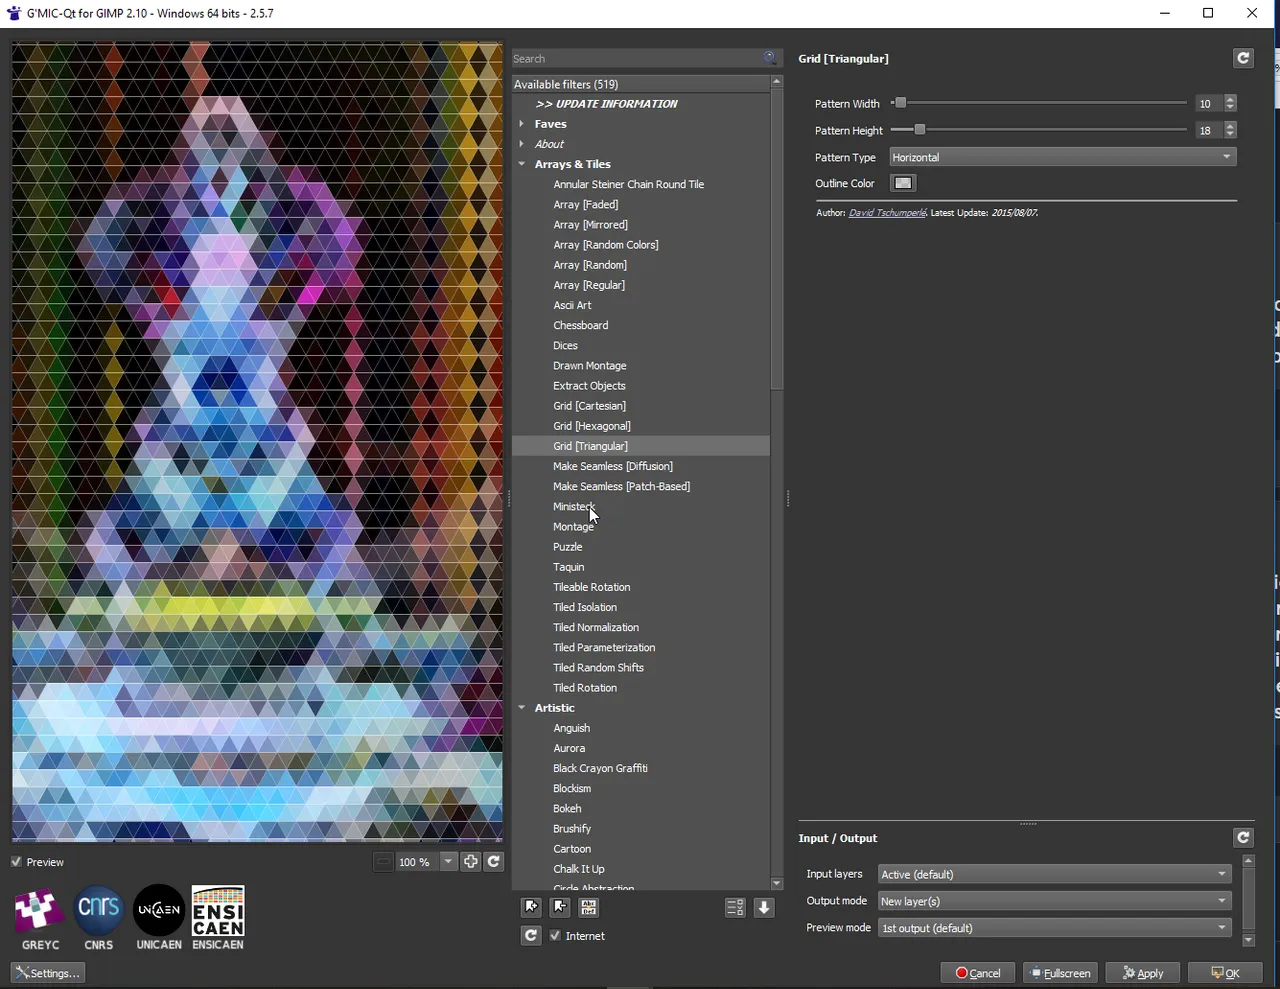
Task: Reset Grid [Triangular] parameters icon
Action: [1243, 58]
